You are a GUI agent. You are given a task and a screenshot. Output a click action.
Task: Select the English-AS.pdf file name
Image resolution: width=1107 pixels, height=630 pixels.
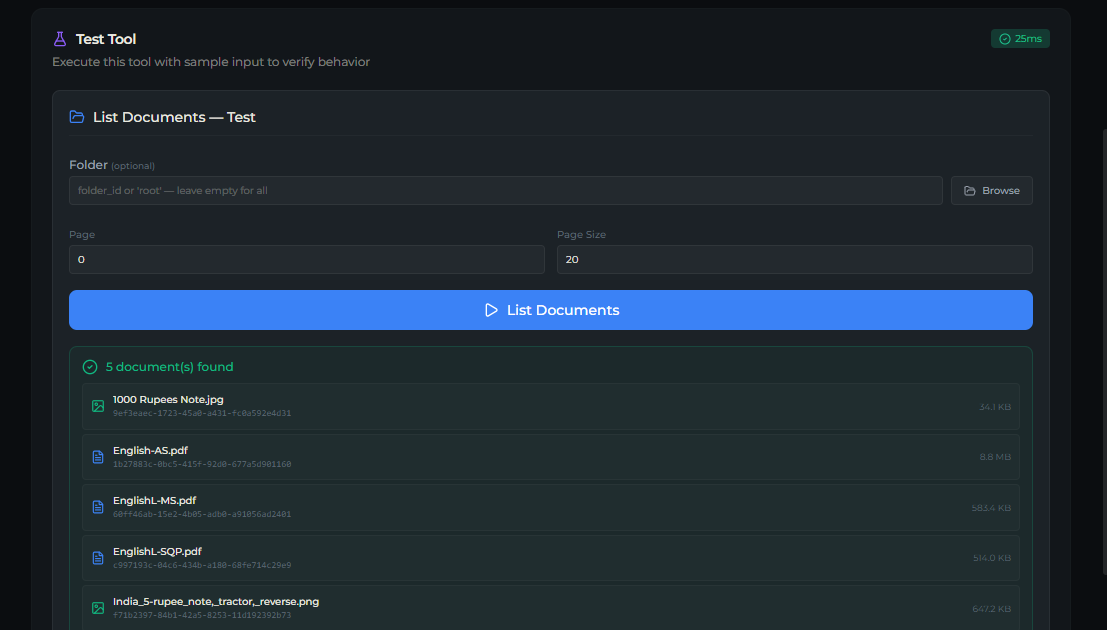tap(150, 451)
